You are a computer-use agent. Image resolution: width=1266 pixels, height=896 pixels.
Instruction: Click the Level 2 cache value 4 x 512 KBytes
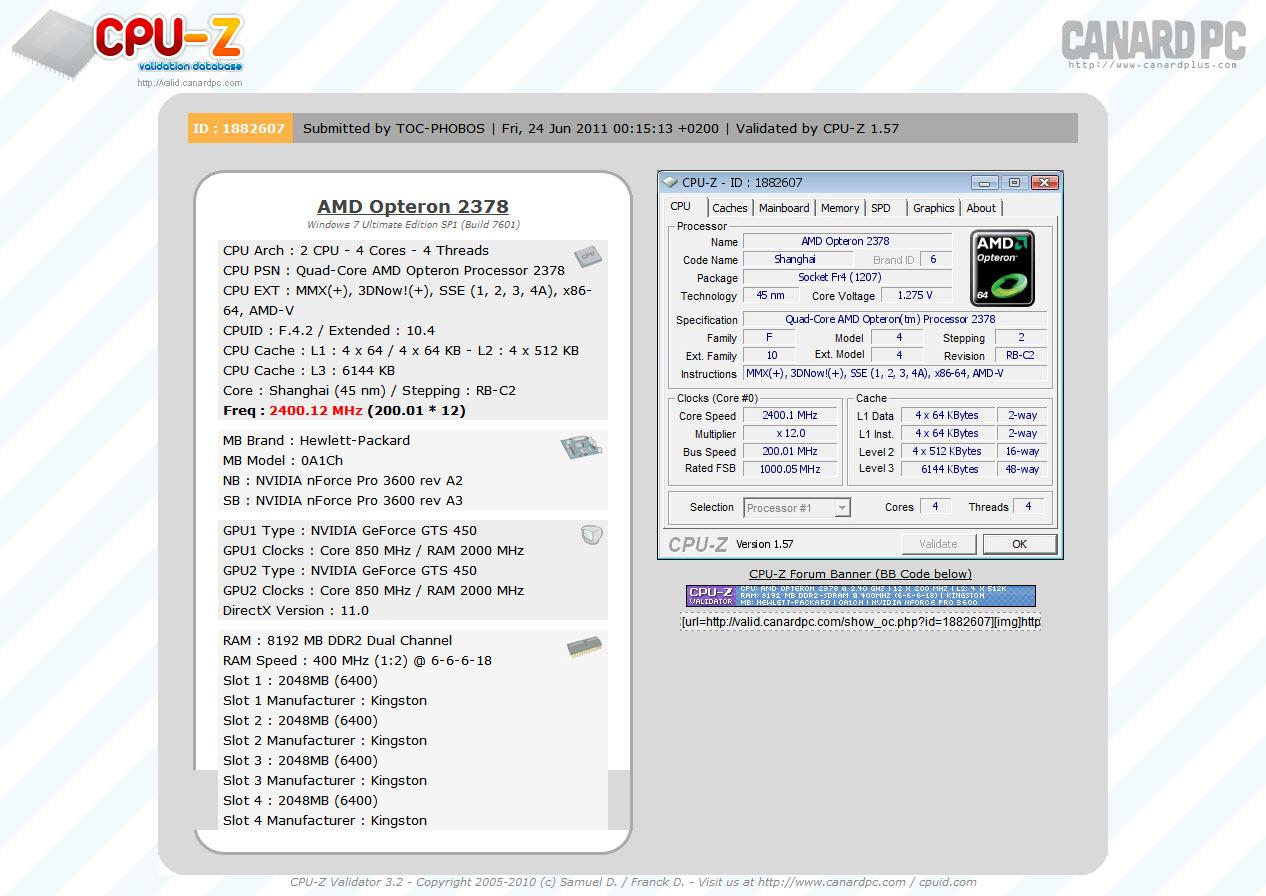click(947, 452)
